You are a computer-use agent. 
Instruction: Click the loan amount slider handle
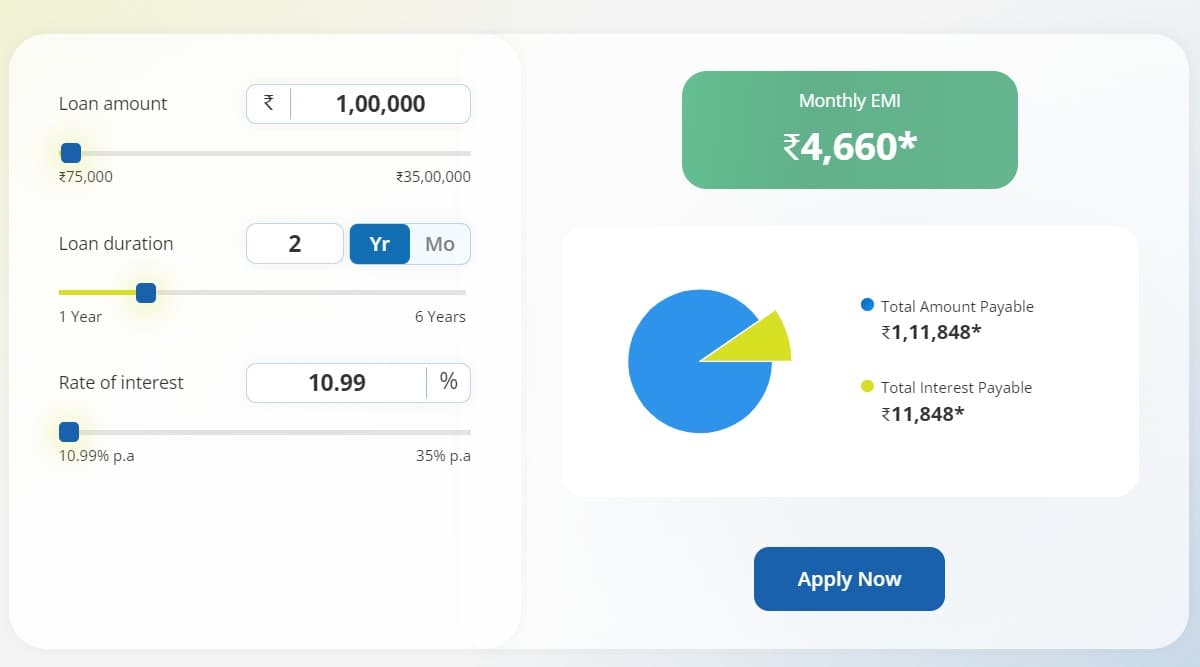tap(70, 152)
